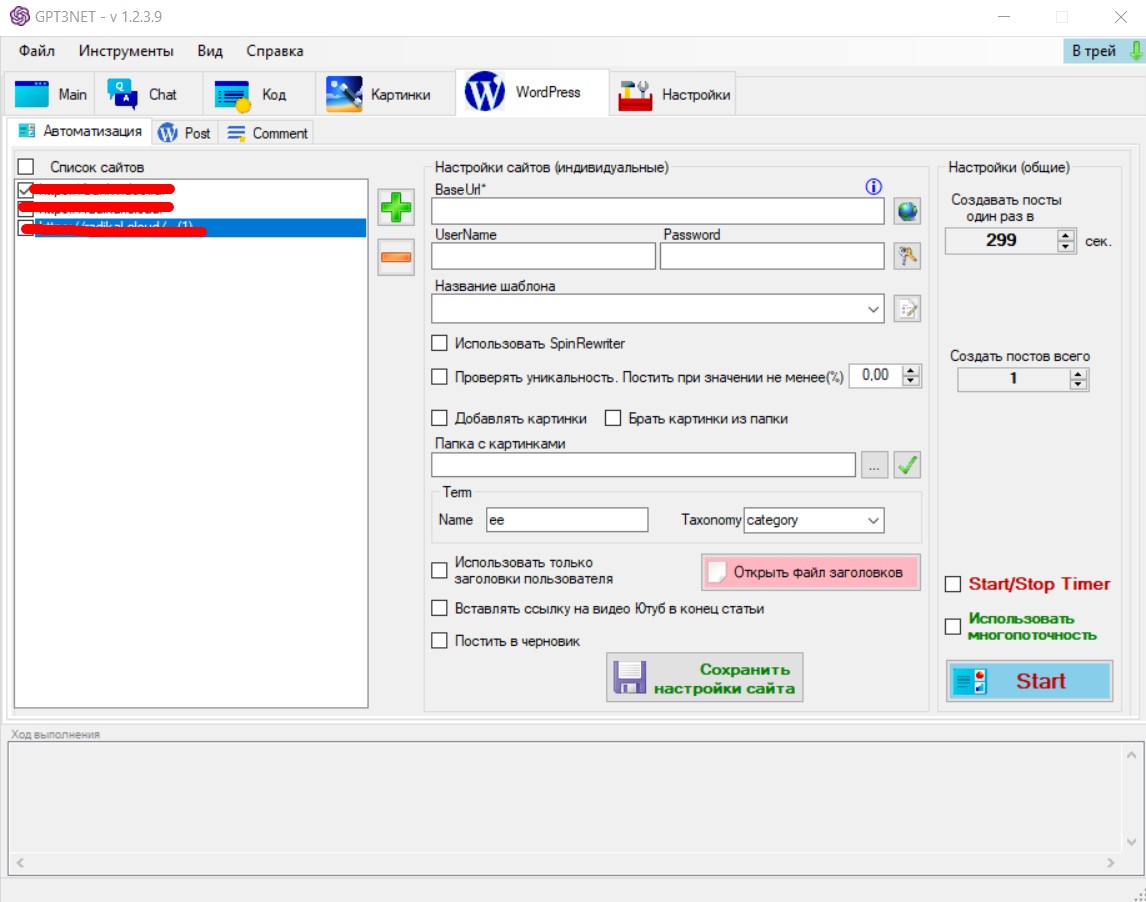Open the Файл menu

tap(37, 50)
